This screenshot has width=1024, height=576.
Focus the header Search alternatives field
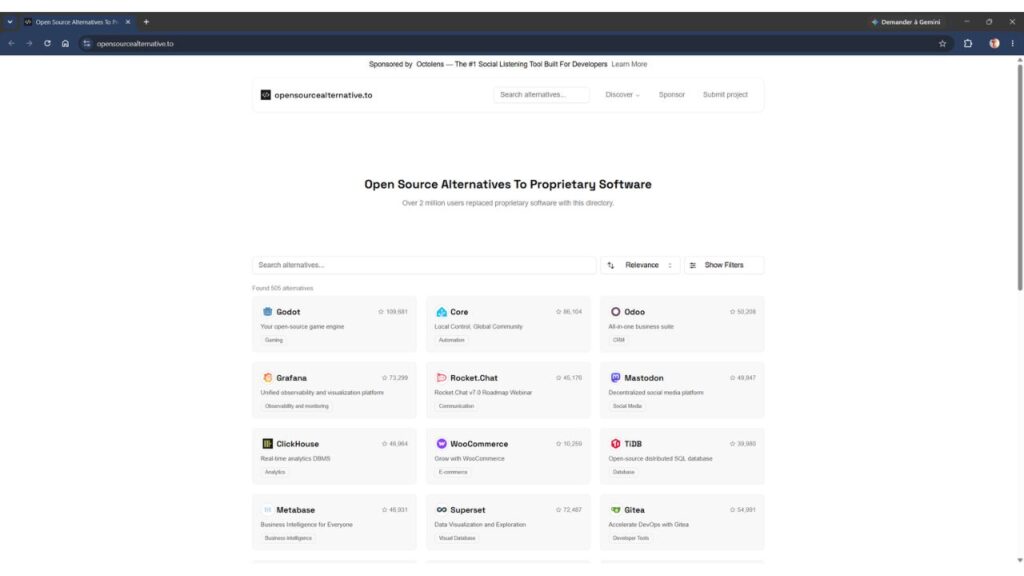541,95
